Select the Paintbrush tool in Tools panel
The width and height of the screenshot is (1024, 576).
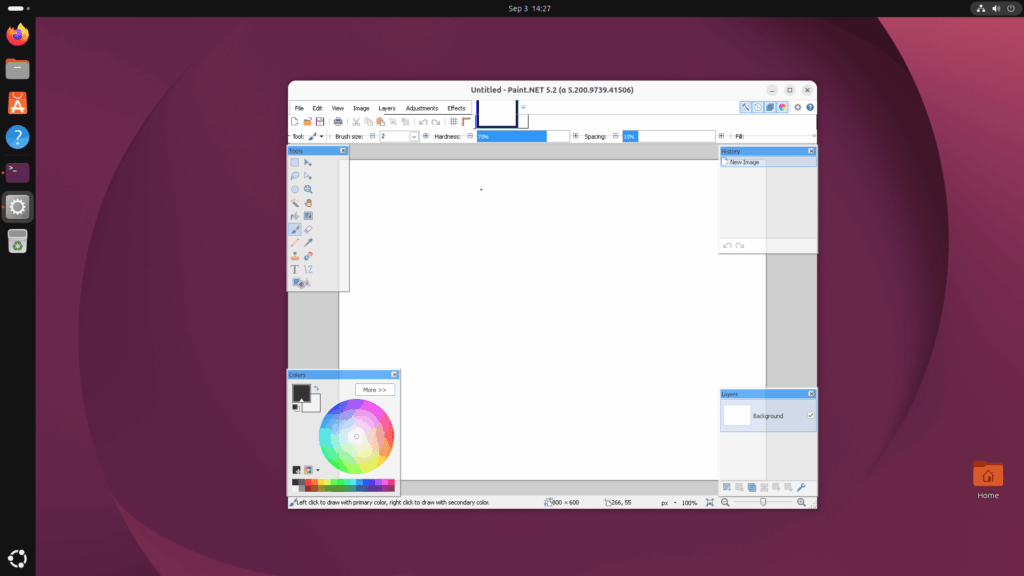(x=295, y=229)
